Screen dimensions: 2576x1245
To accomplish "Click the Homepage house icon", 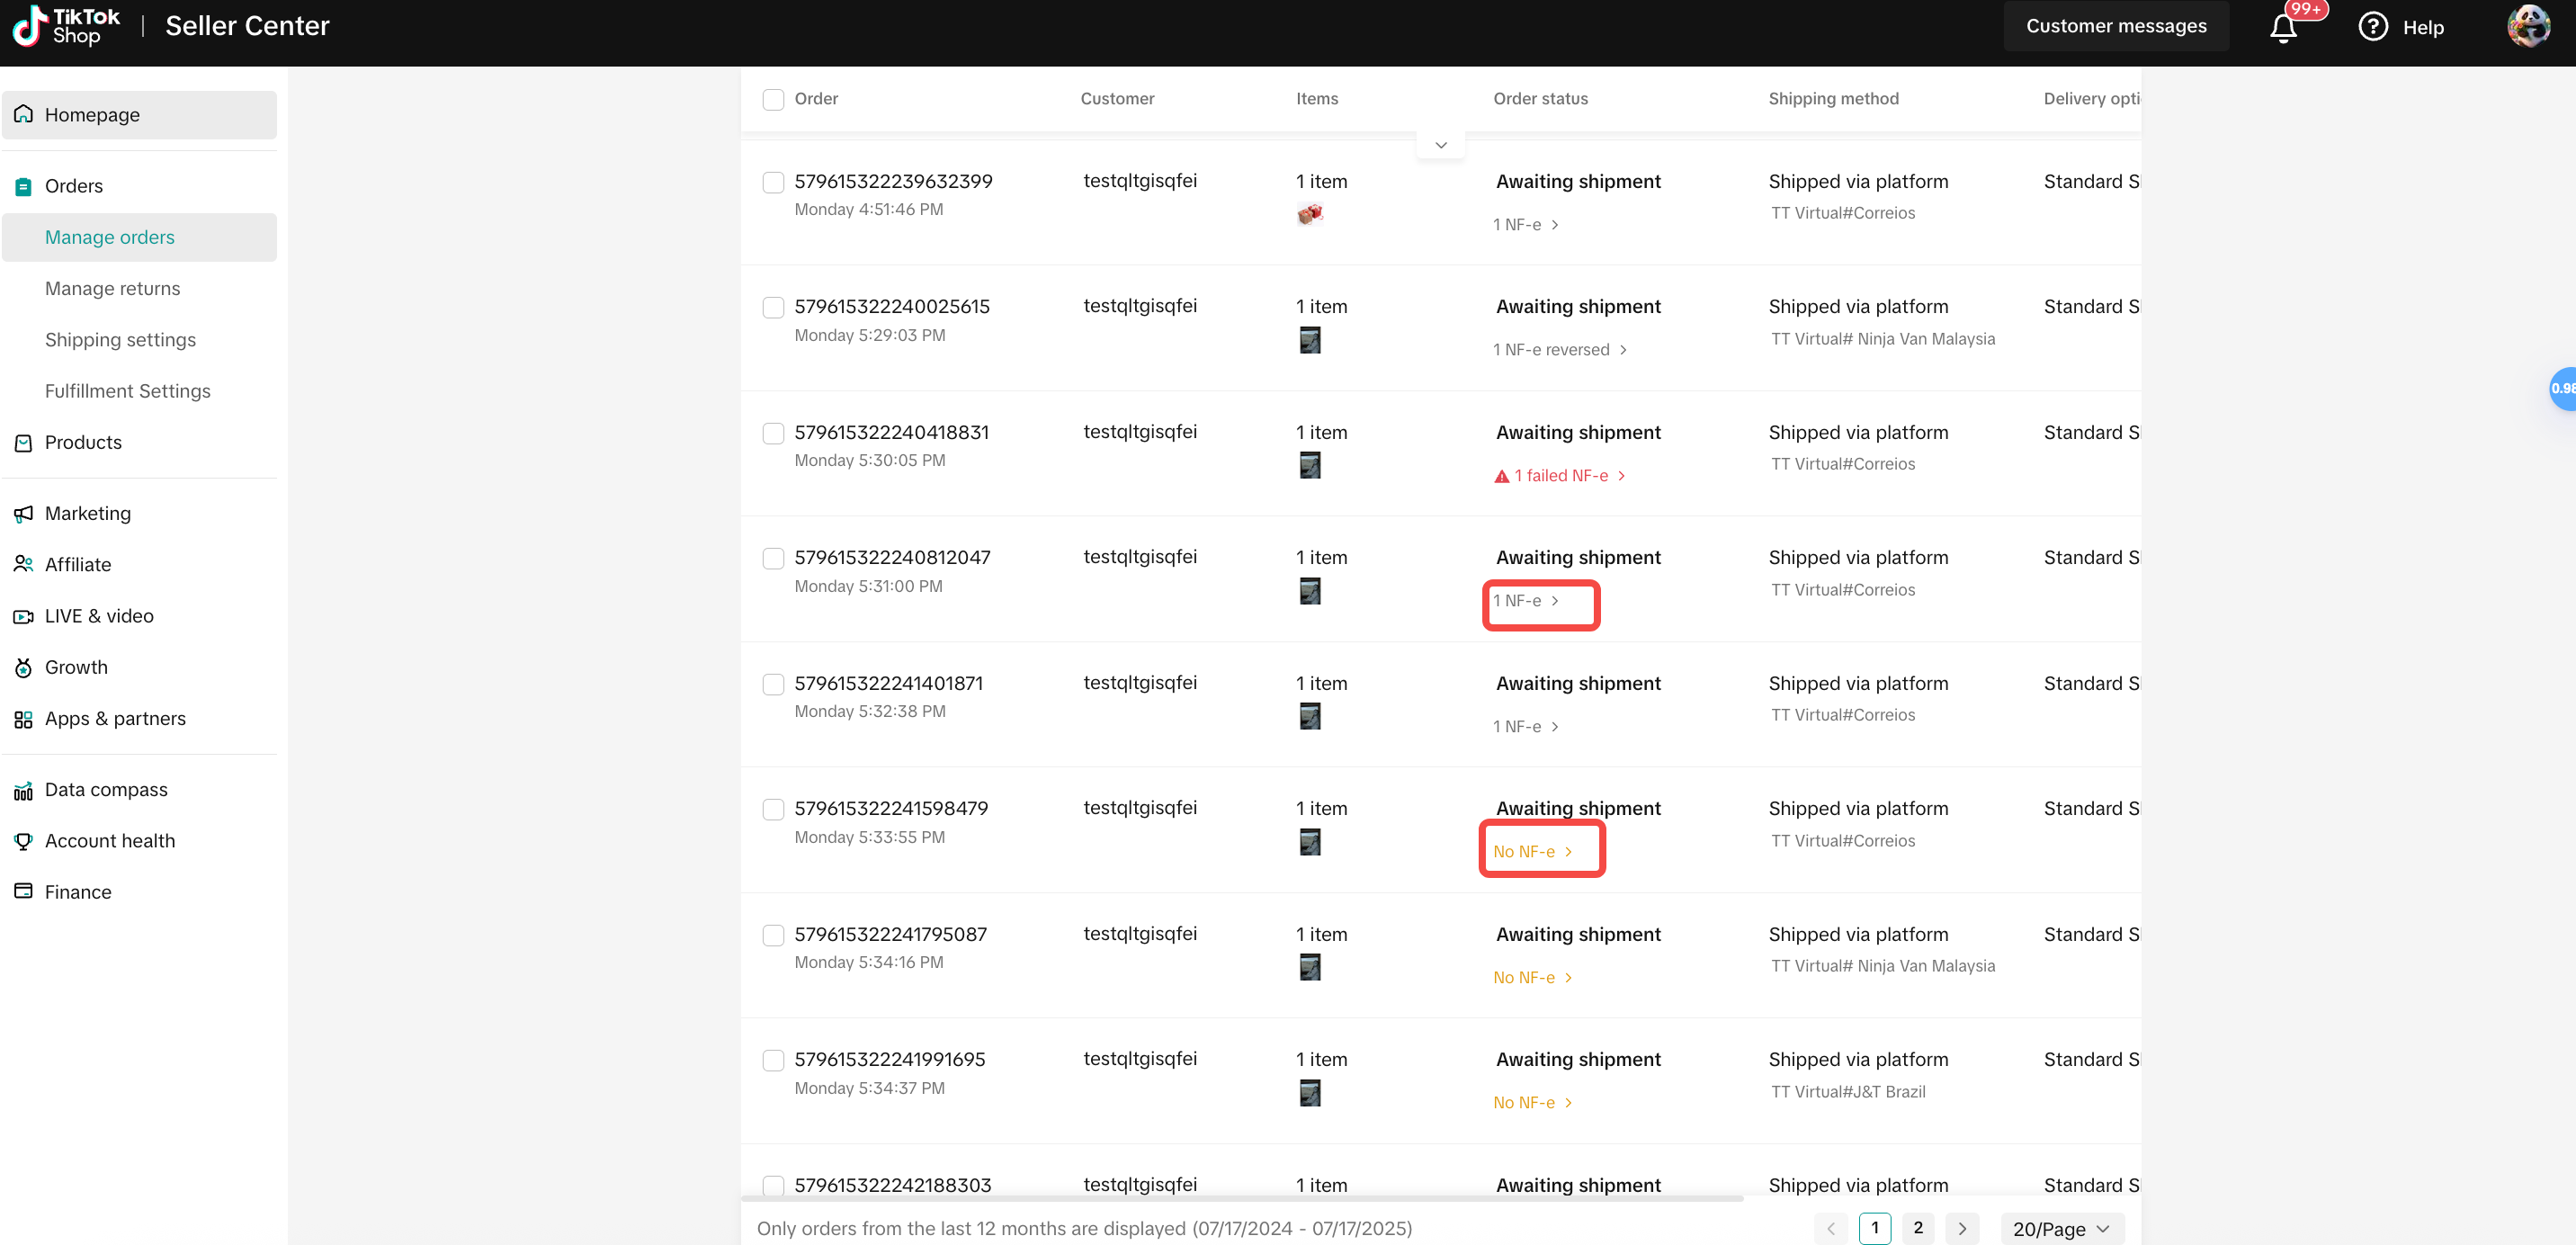I will coord(23,114).
